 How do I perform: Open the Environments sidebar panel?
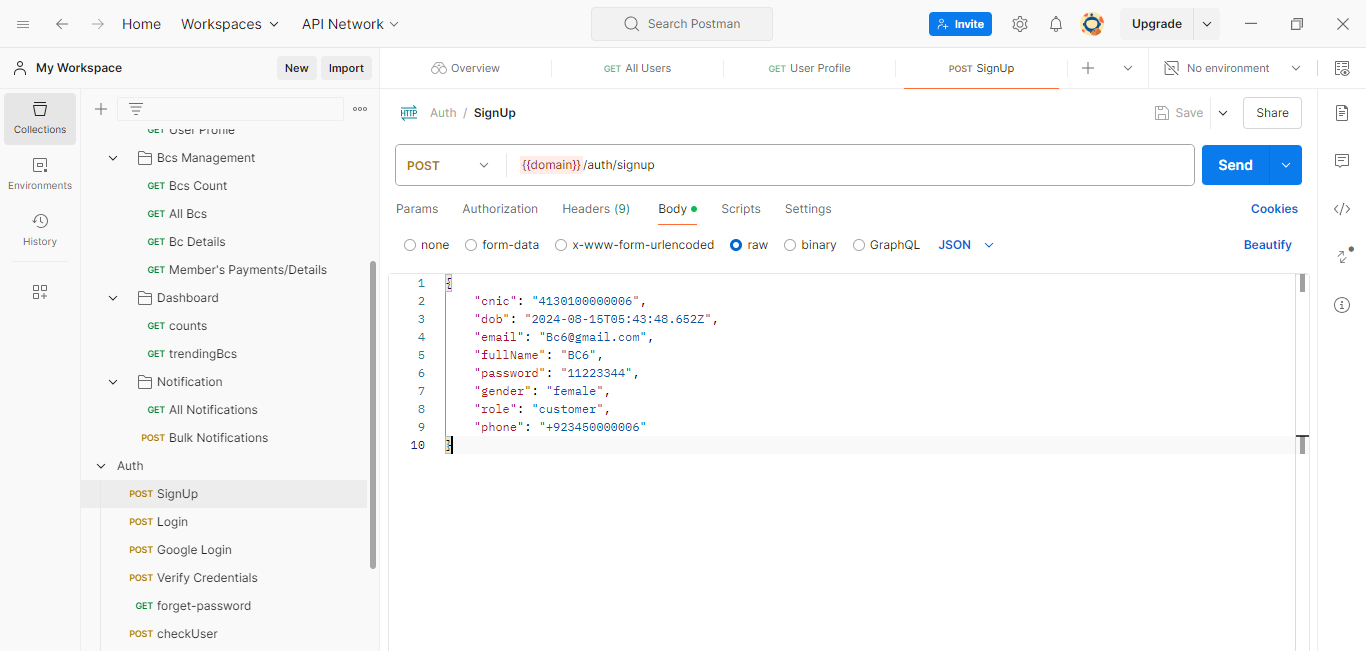pyautogui.click(x=40, y=174)
